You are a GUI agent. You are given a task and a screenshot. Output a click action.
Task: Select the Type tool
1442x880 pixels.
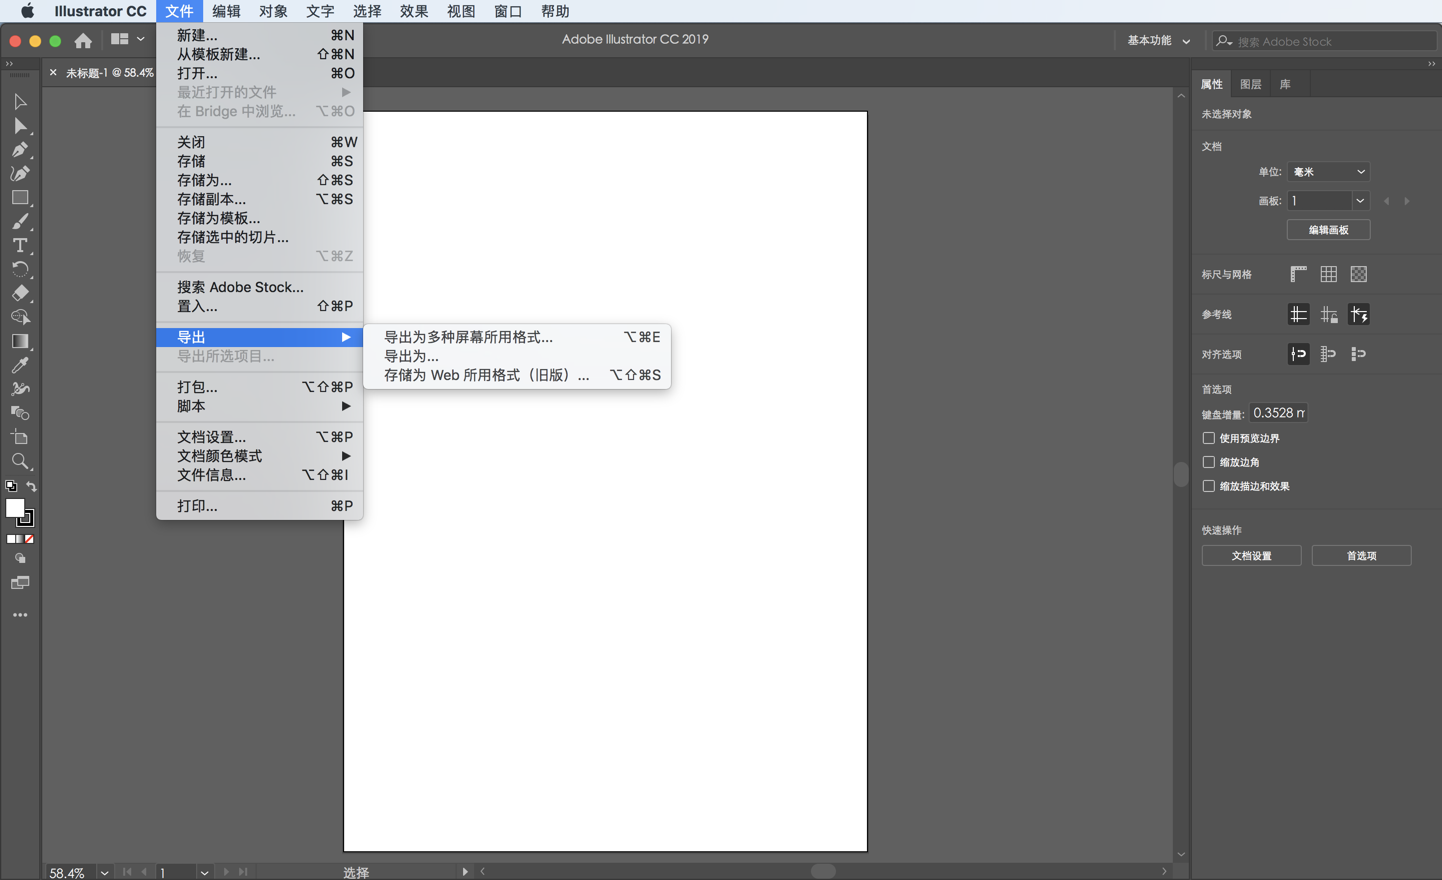pos(20,246)
